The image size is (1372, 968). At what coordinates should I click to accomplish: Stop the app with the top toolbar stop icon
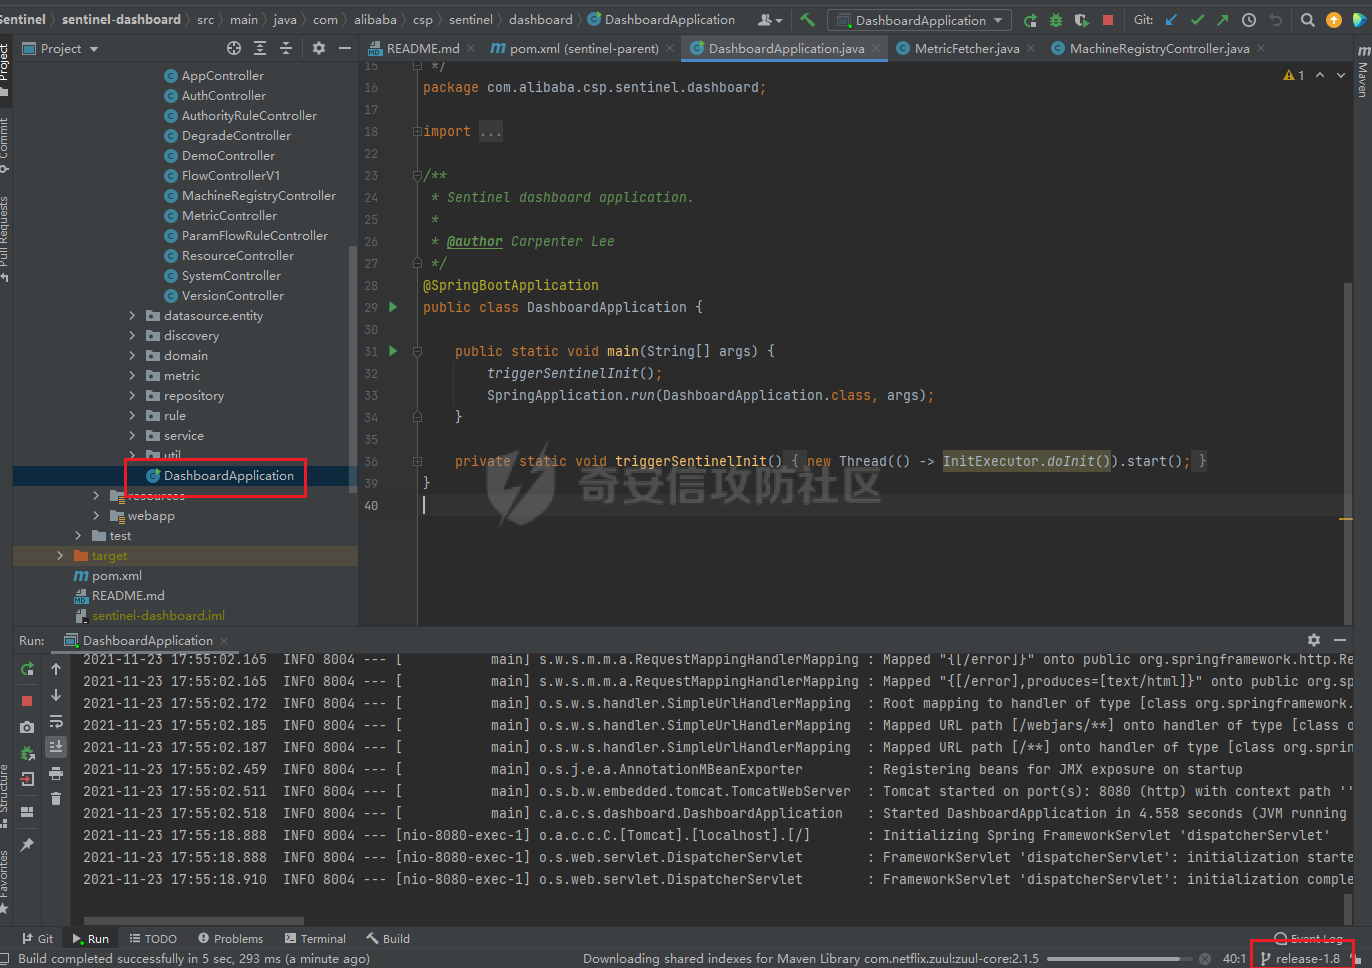1108,20
